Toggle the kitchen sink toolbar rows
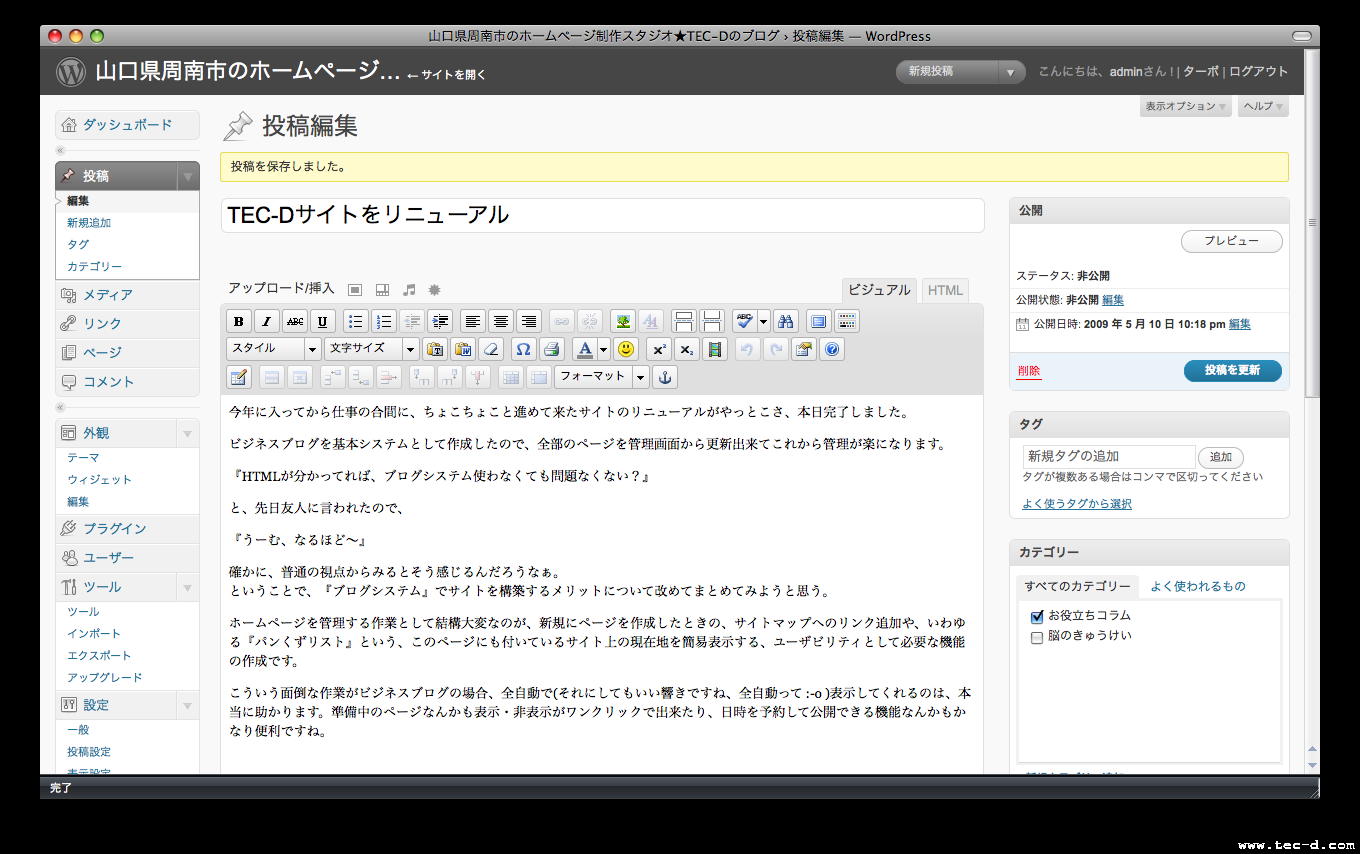Image resolution: width=1360 pixels, height=854 pixels. tap(847, 321)
